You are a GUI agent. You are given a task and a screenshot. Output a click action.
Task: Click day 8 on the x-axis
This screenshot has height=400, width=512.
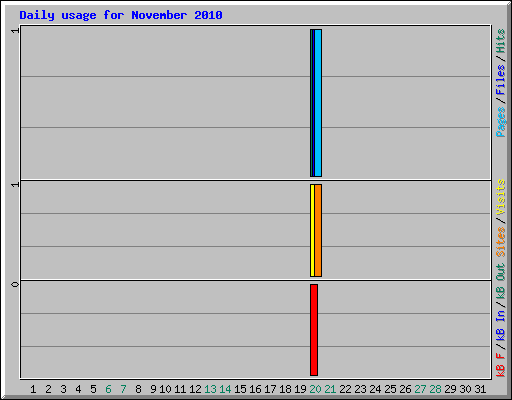[x=138, y=389]
